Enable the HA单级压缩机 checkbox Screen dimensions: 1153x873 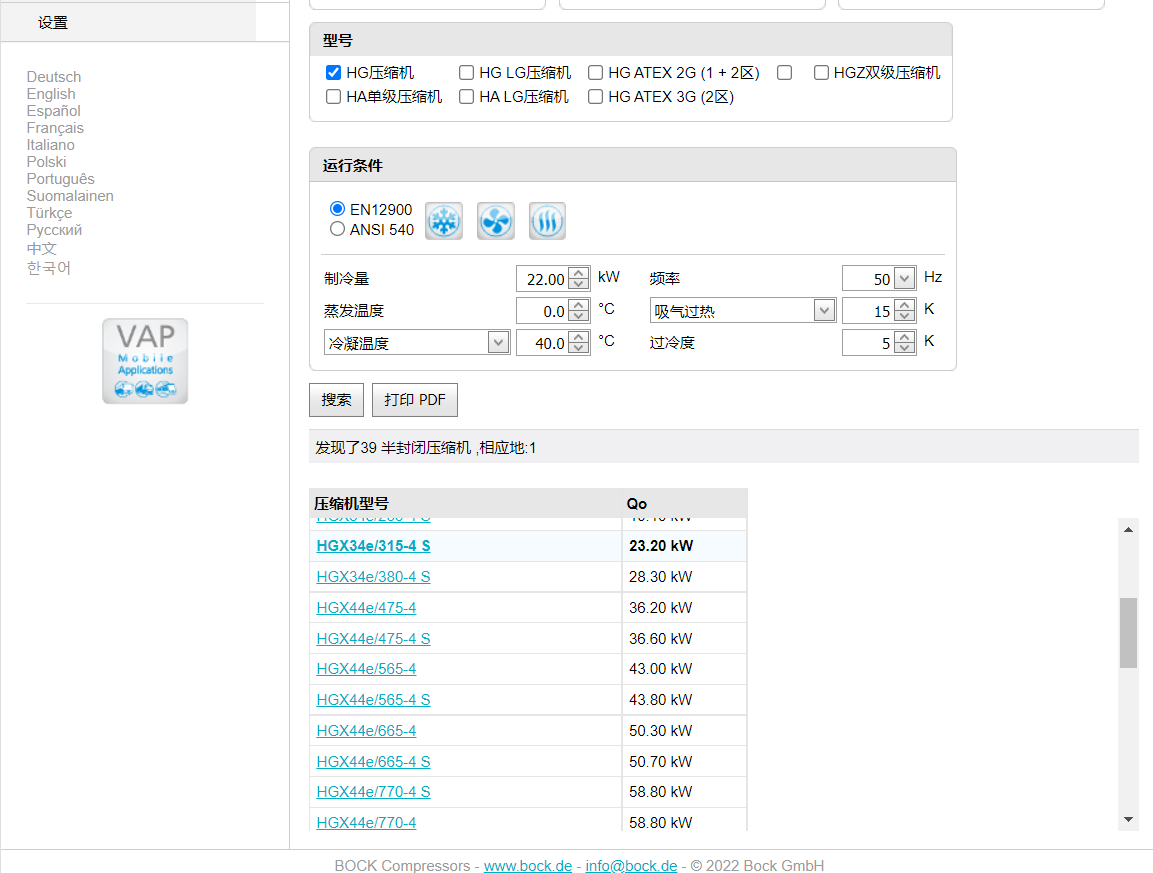333,96
